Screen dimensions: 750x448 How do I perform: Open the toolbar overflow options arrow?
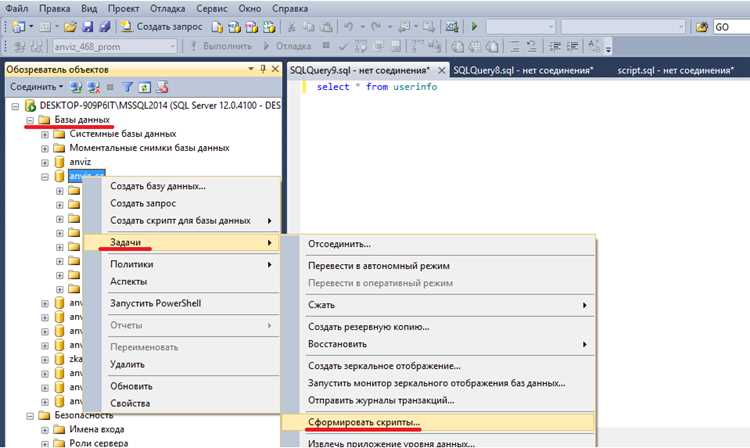click(608, 48)
